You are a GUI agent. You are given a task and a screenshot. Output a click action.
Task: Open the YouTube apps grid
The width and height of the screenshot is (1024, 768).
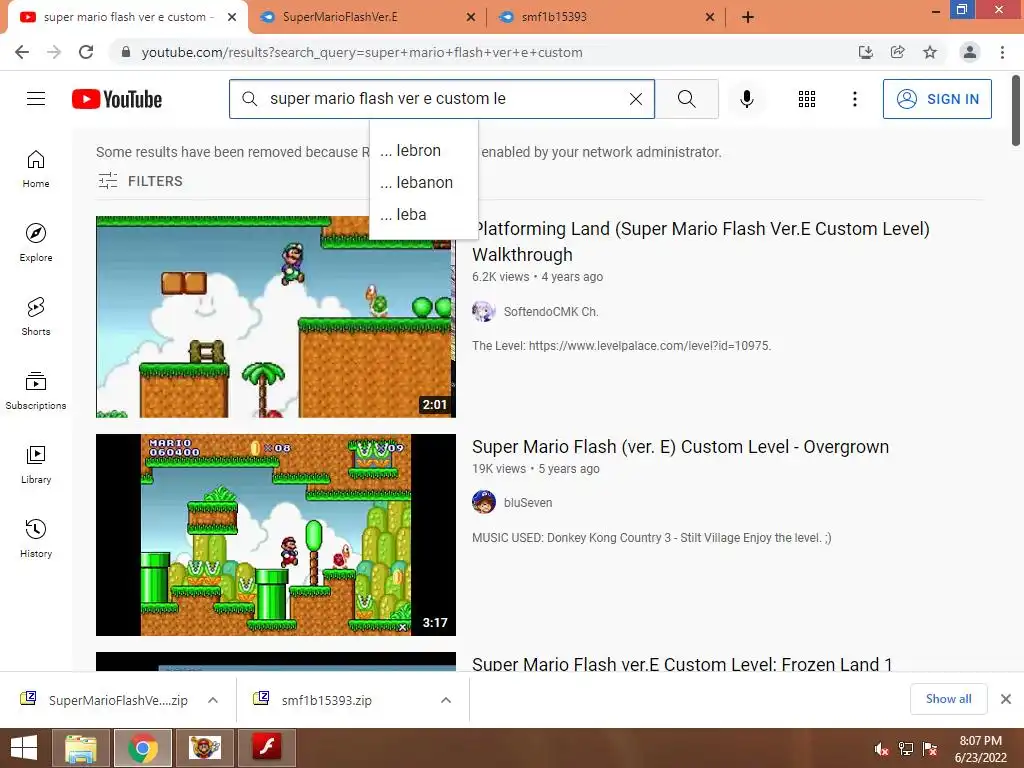[807, 99]
